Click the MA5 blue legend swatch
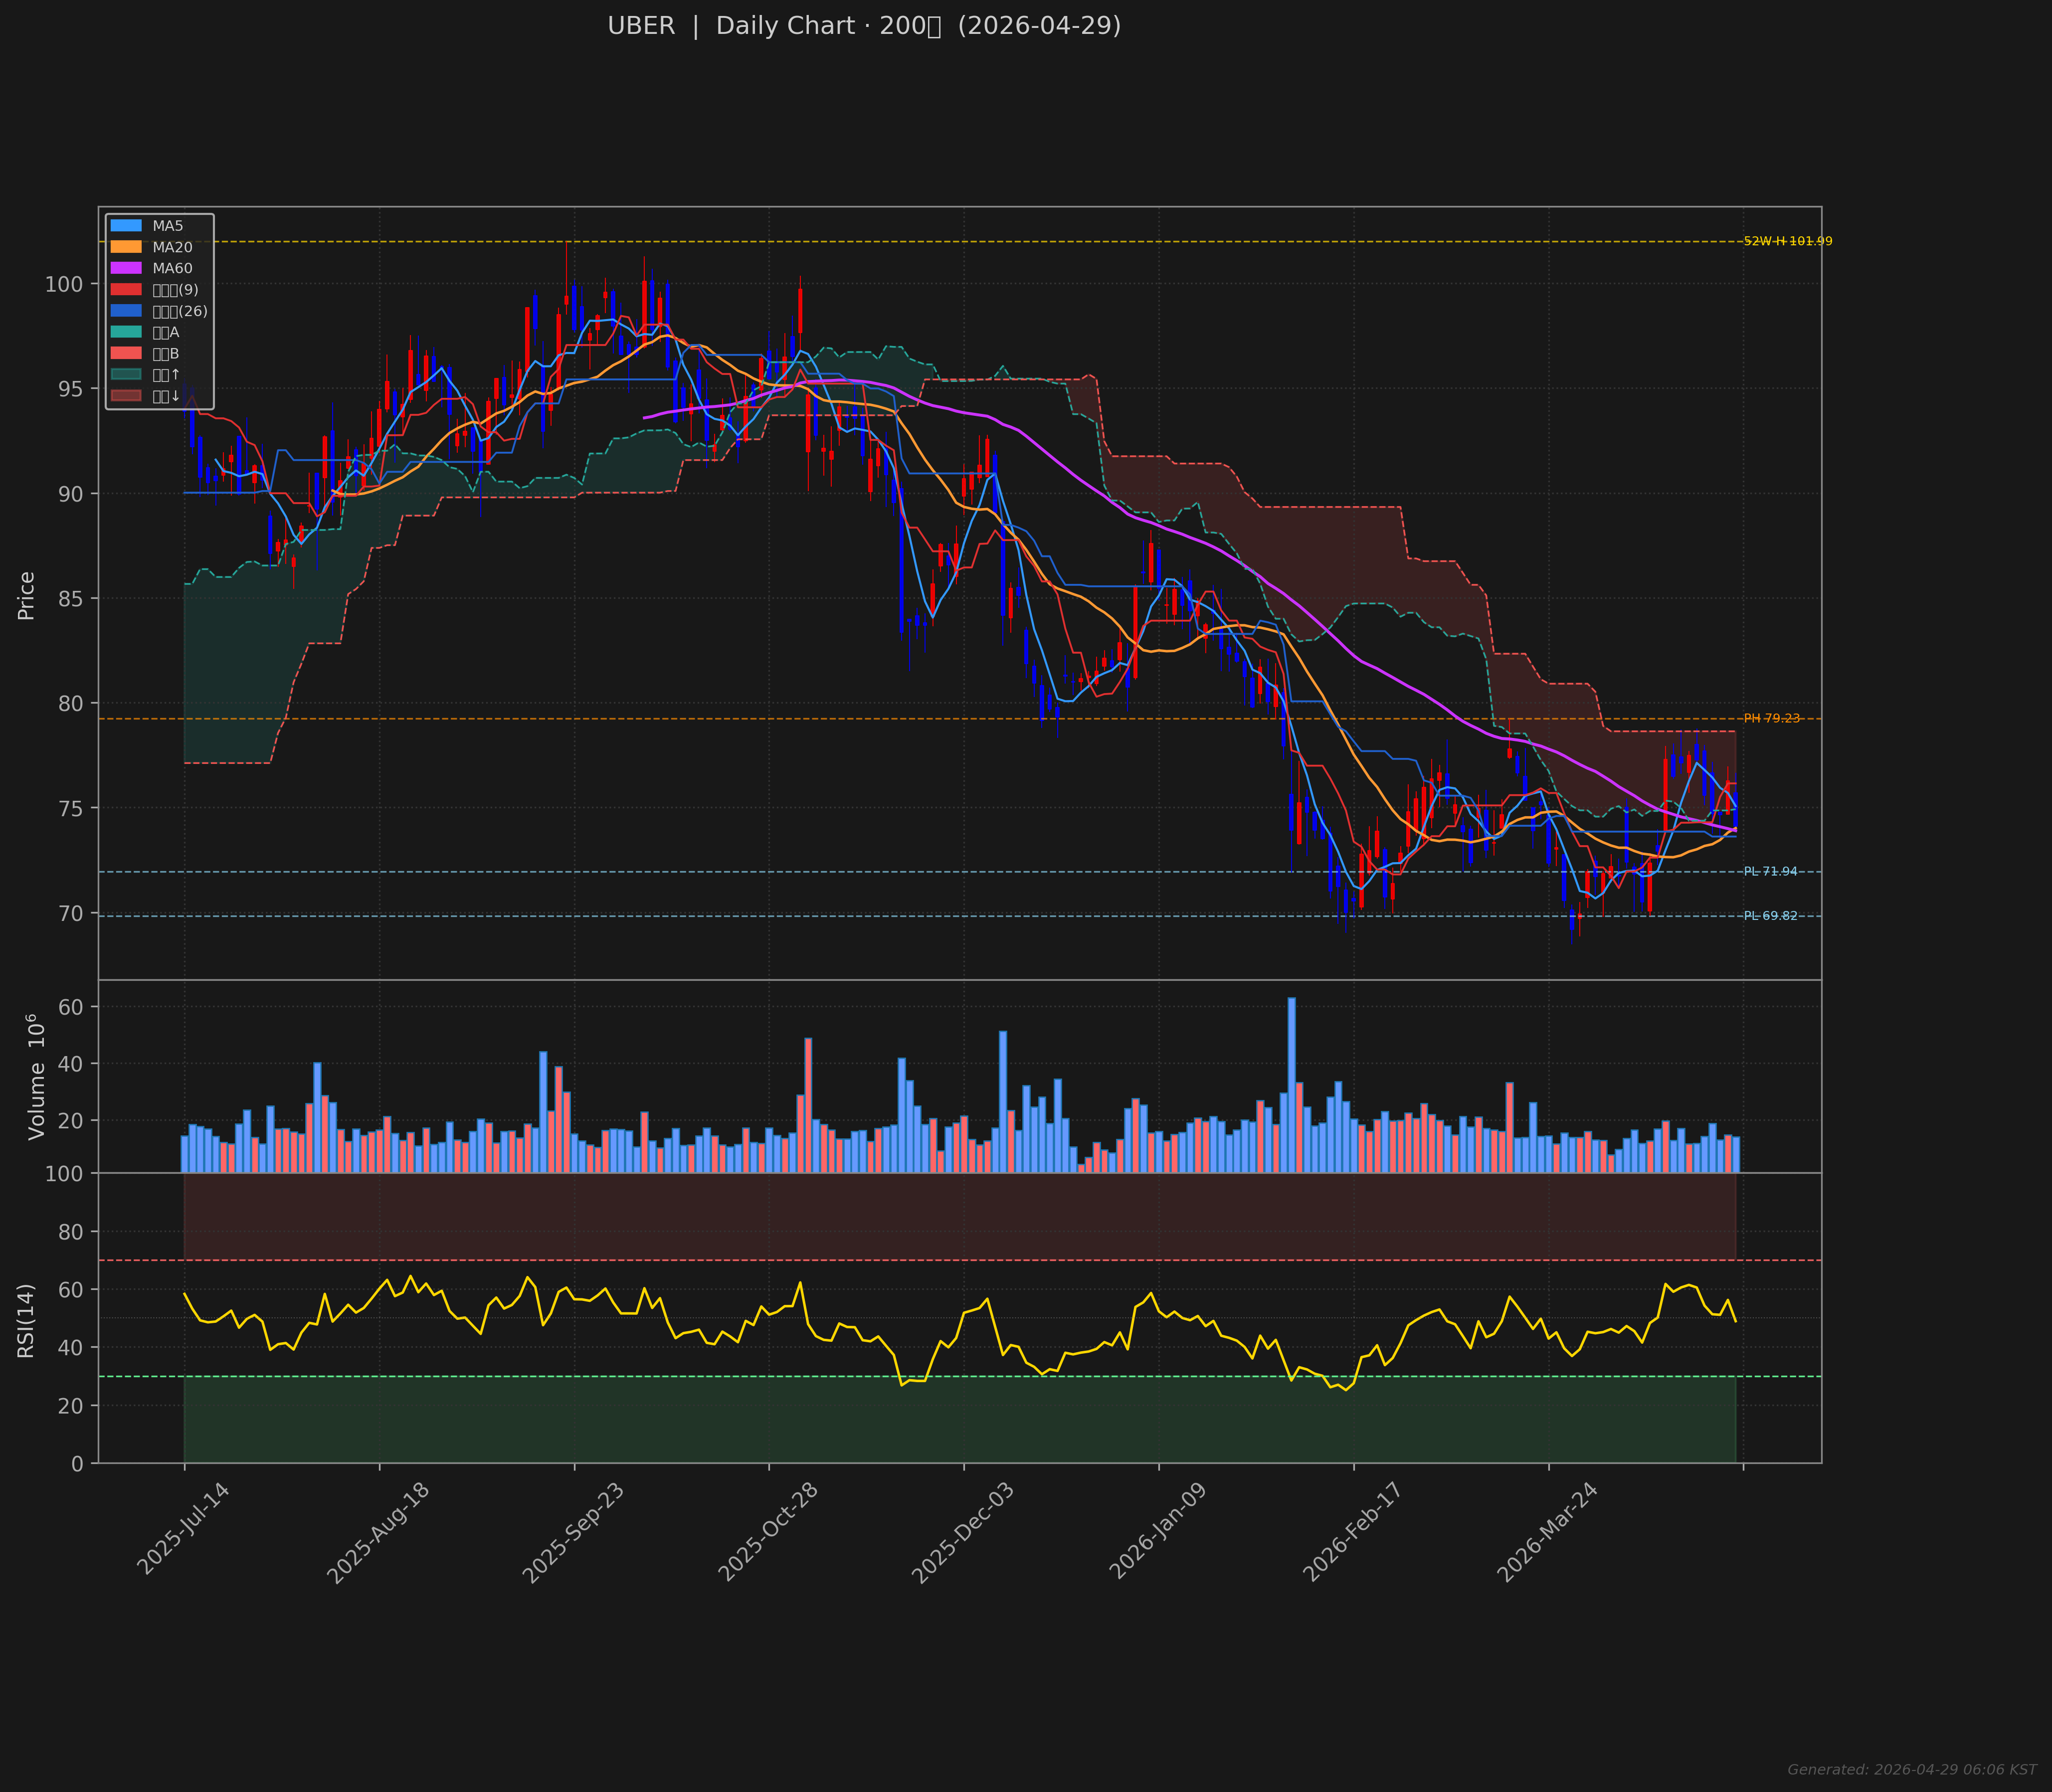This screenshot has height=1792, width=2052. coord(126,226)
